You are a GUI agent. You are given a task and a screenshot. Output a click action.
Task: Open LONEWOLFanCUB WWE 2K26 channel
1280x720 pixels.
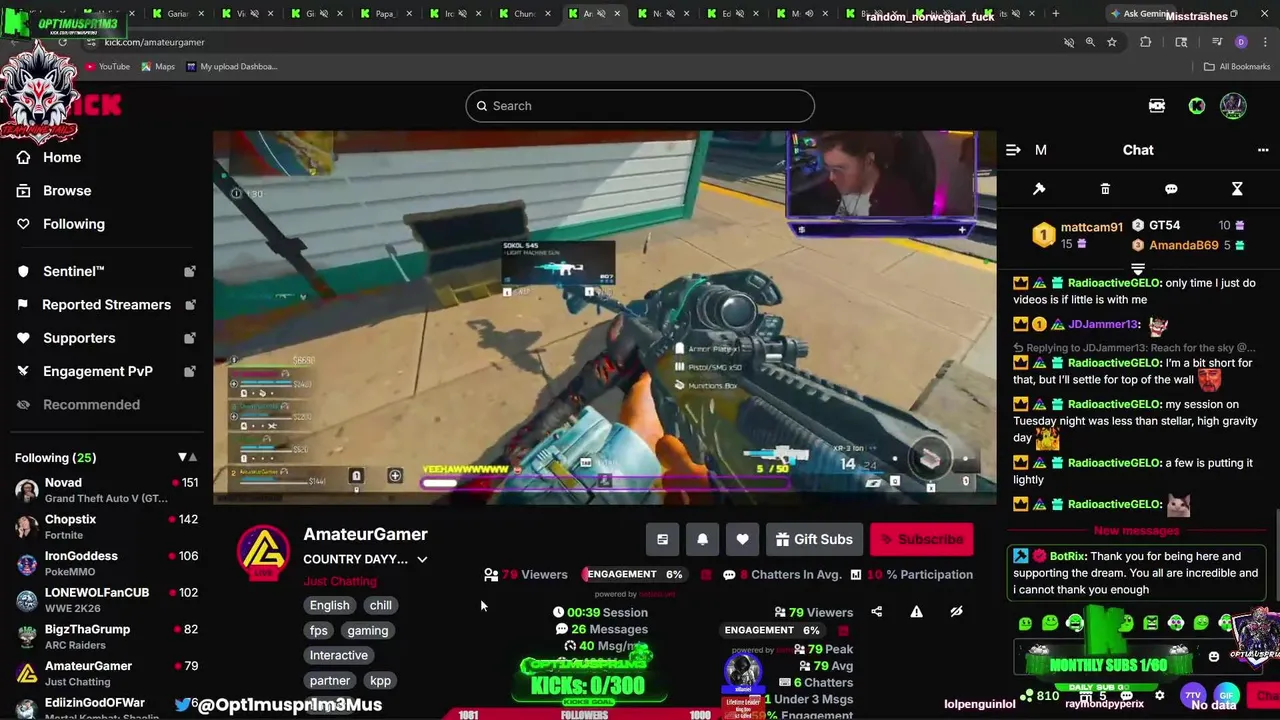click(x=105, y=599)
